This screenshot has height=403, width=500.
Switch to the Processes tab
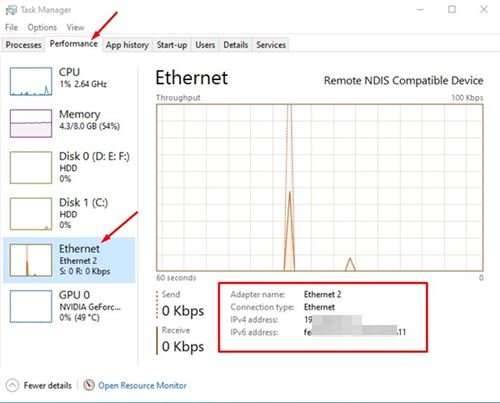coord(23,45)
